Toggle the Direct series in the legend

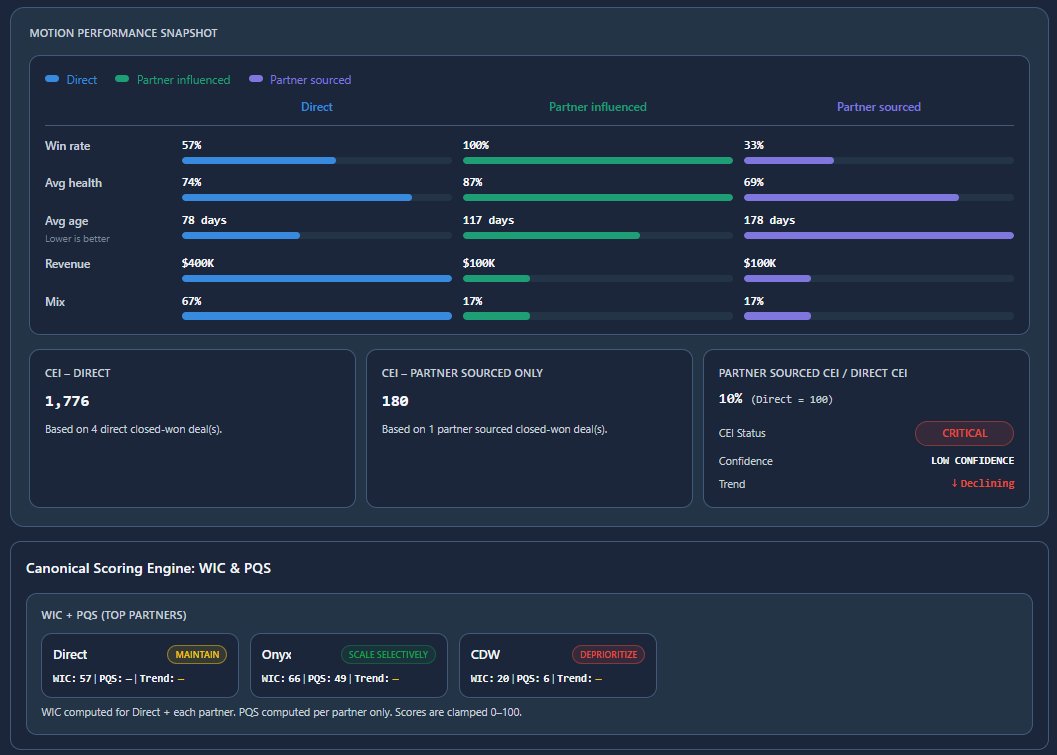point(71,80)
